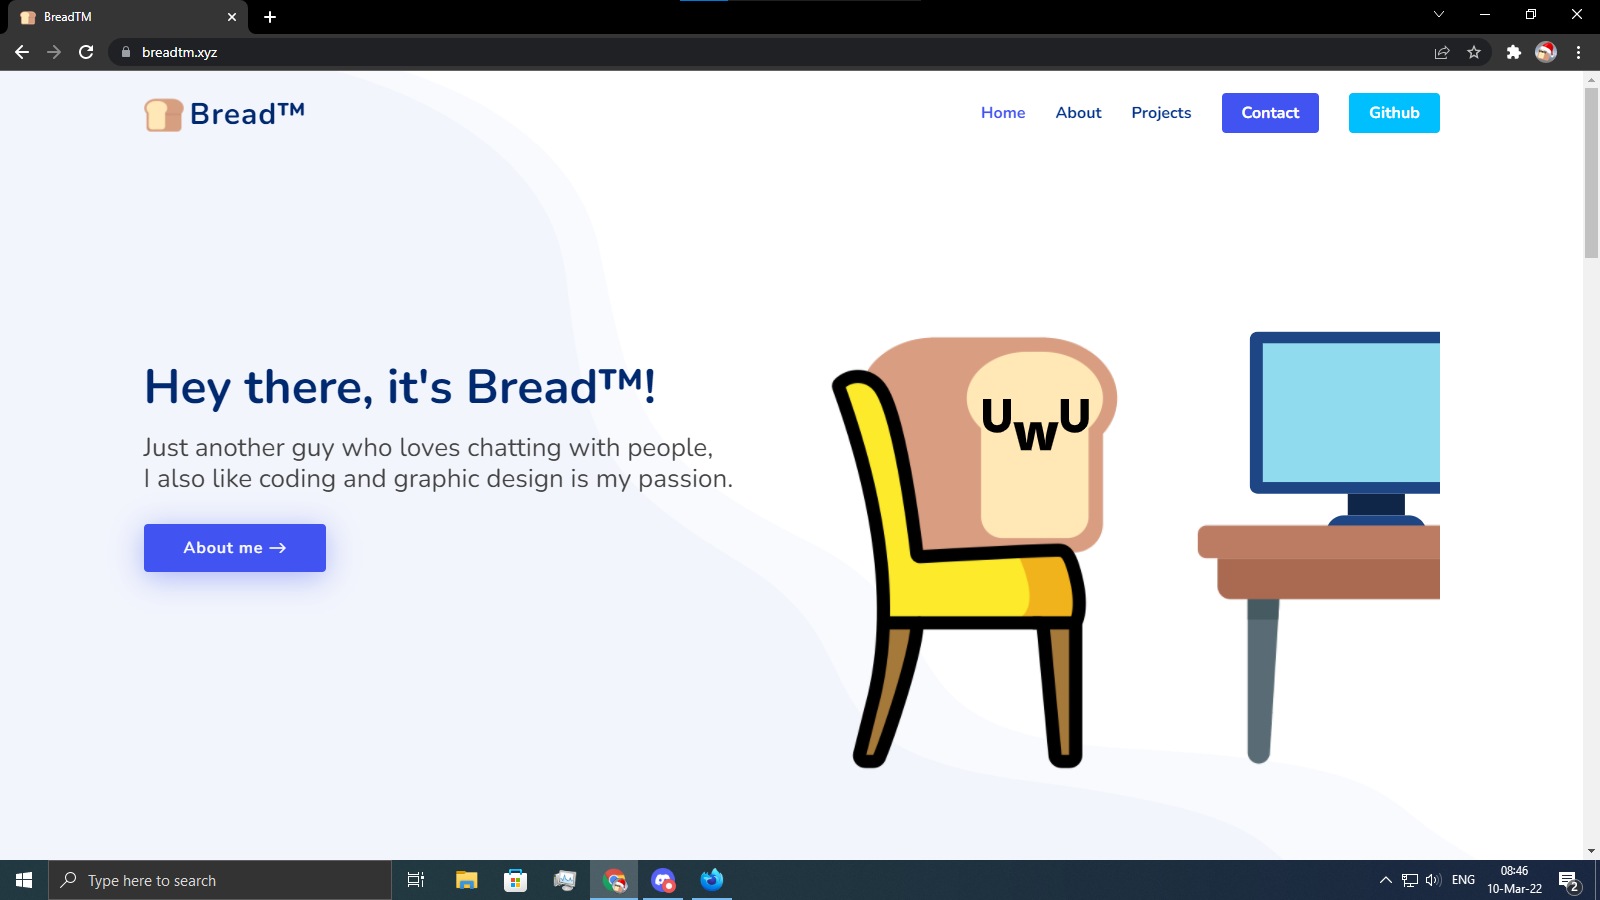This screenshot has width=1600, height=900.
Task: Click the Bread™ toast logo icon
Action: [163, 115]
